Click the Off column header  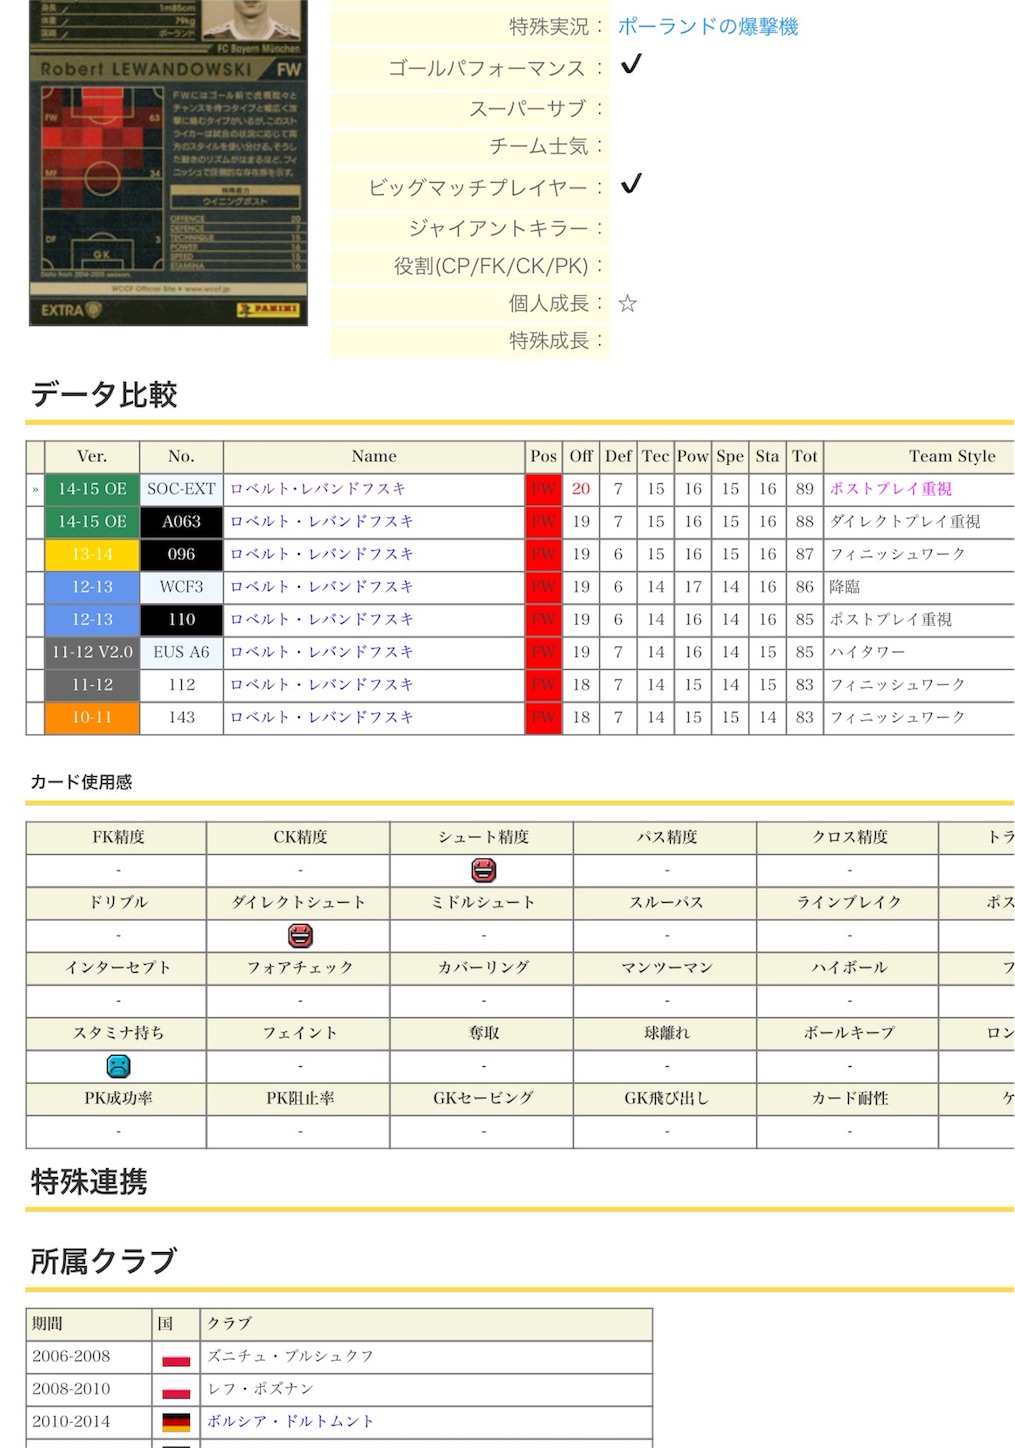point(581,456)
